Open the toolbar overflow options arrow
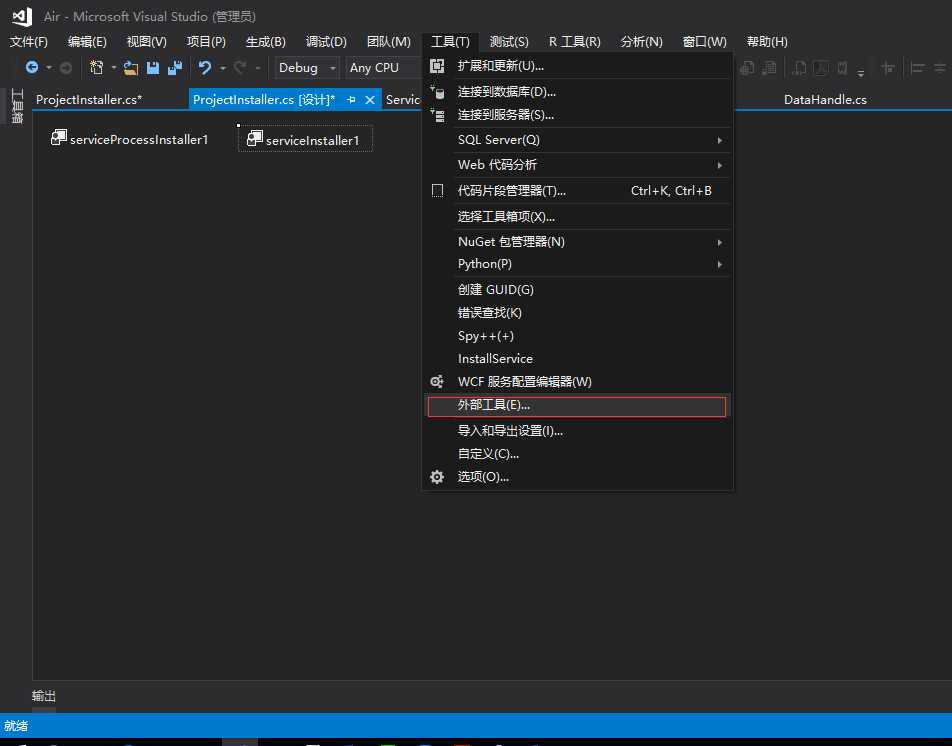This screenshot has width=952, height=746. (x=861, y=73)
